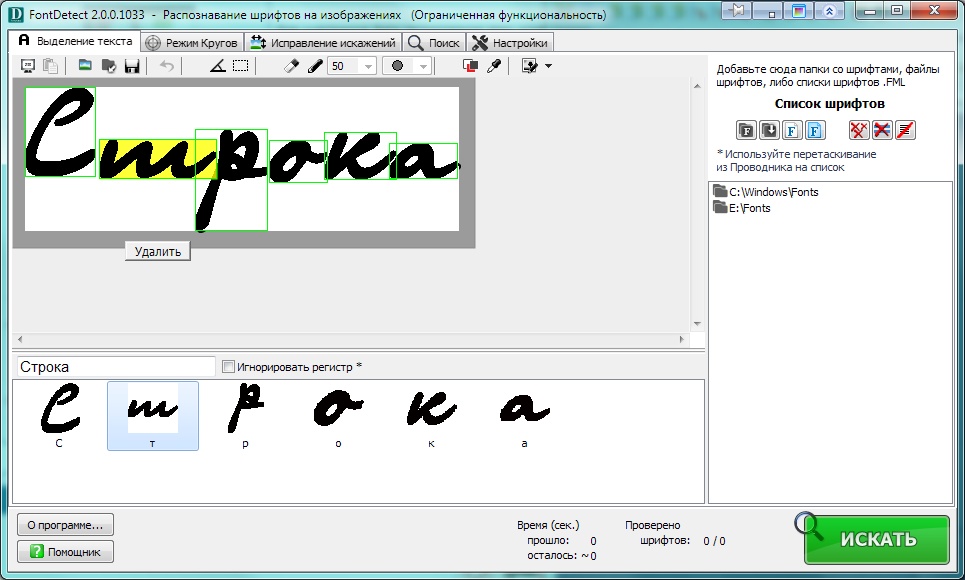Open the 'Настройки' tab
This screenshot has width=965, height=580.
pos(510,43)
